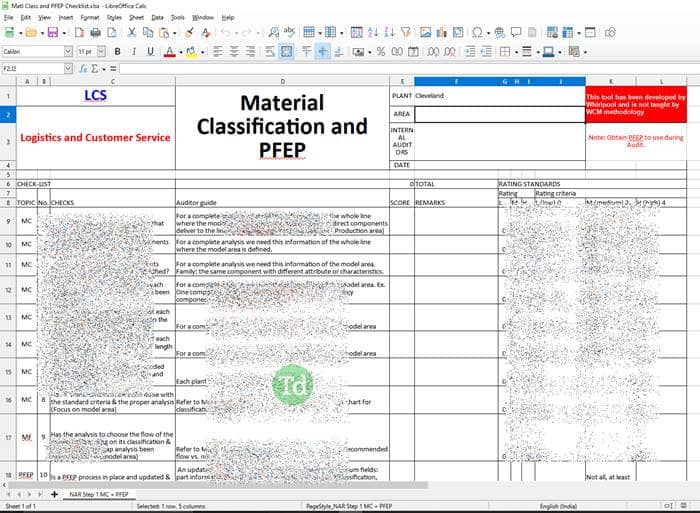
Task: Click the horizontal scrollbar
Action: (x=219, y=484)
